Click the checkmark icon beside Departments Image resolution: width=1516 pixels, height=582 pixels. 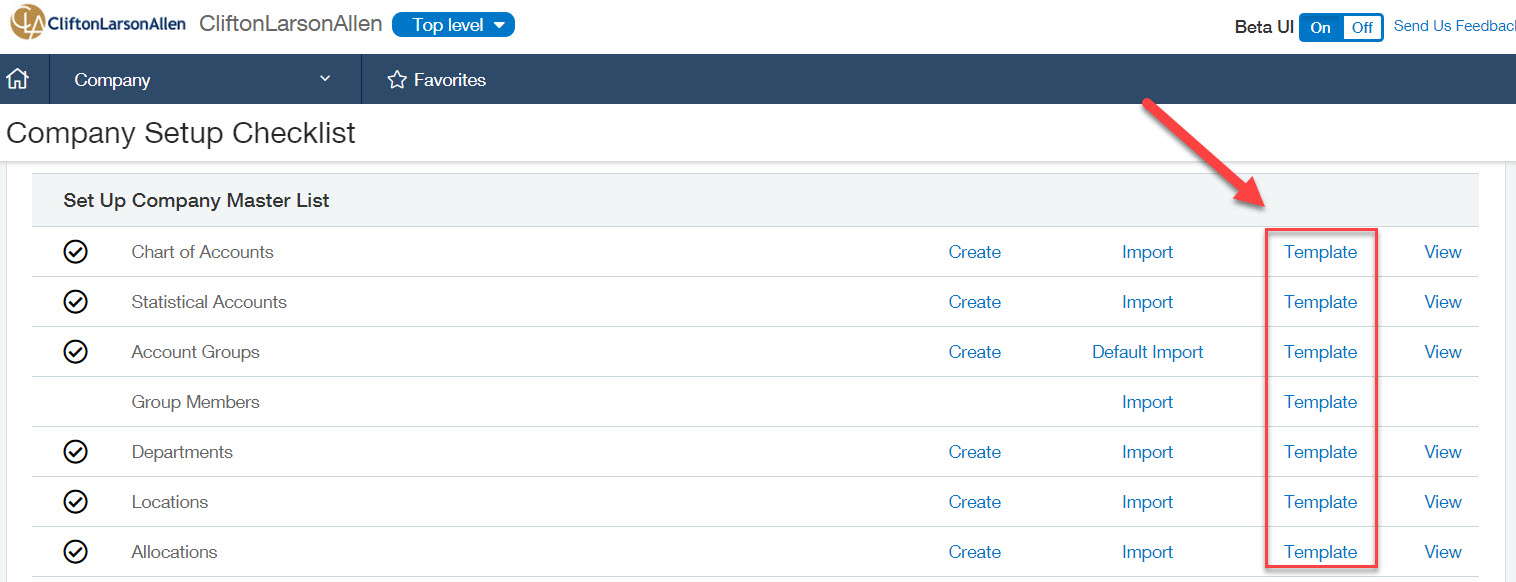pyautogui.click(x=75, y=452)
